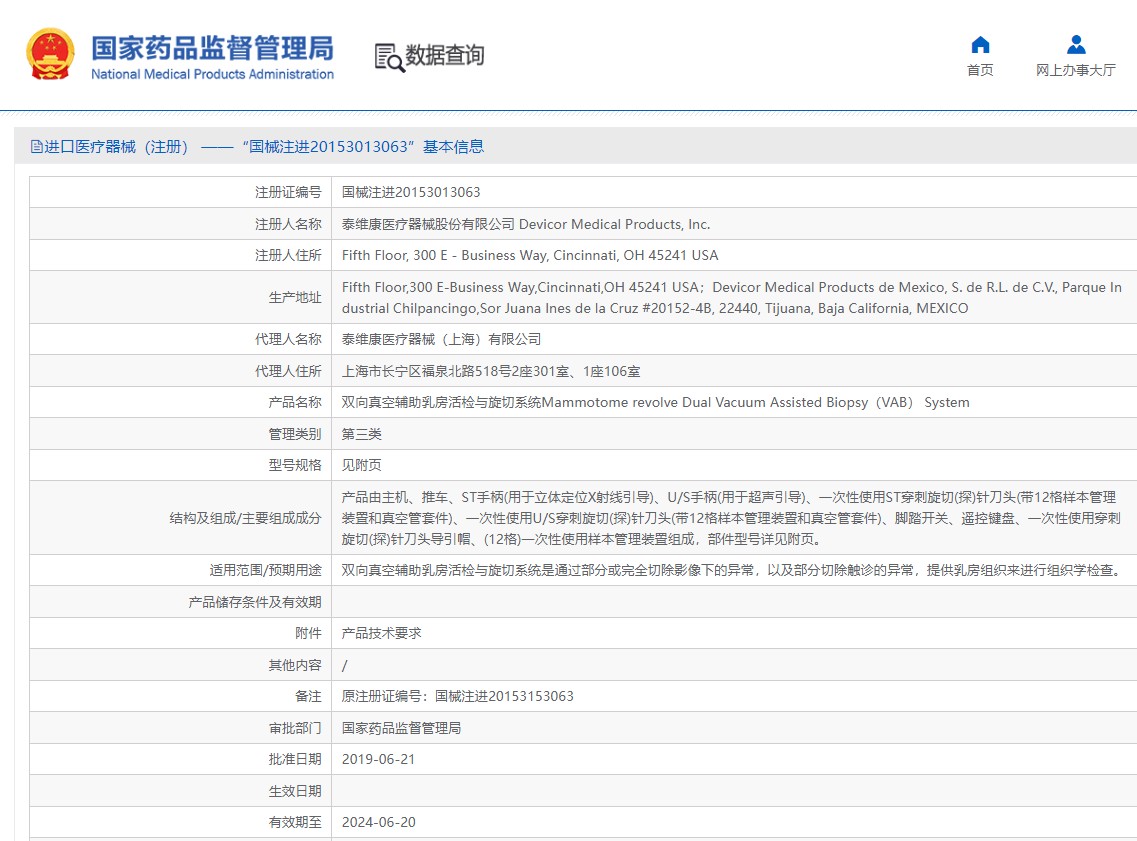Viewport: 1137px width, 841px height.
Task: Click the 审批部门 row label
Action: (x=294, y=729)
